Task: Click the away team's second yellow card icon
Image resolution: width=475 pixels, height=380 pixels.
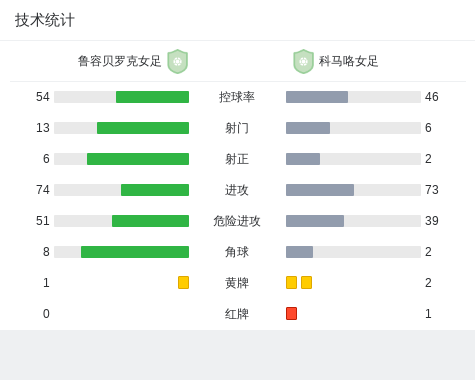Action: pos(306,282)
